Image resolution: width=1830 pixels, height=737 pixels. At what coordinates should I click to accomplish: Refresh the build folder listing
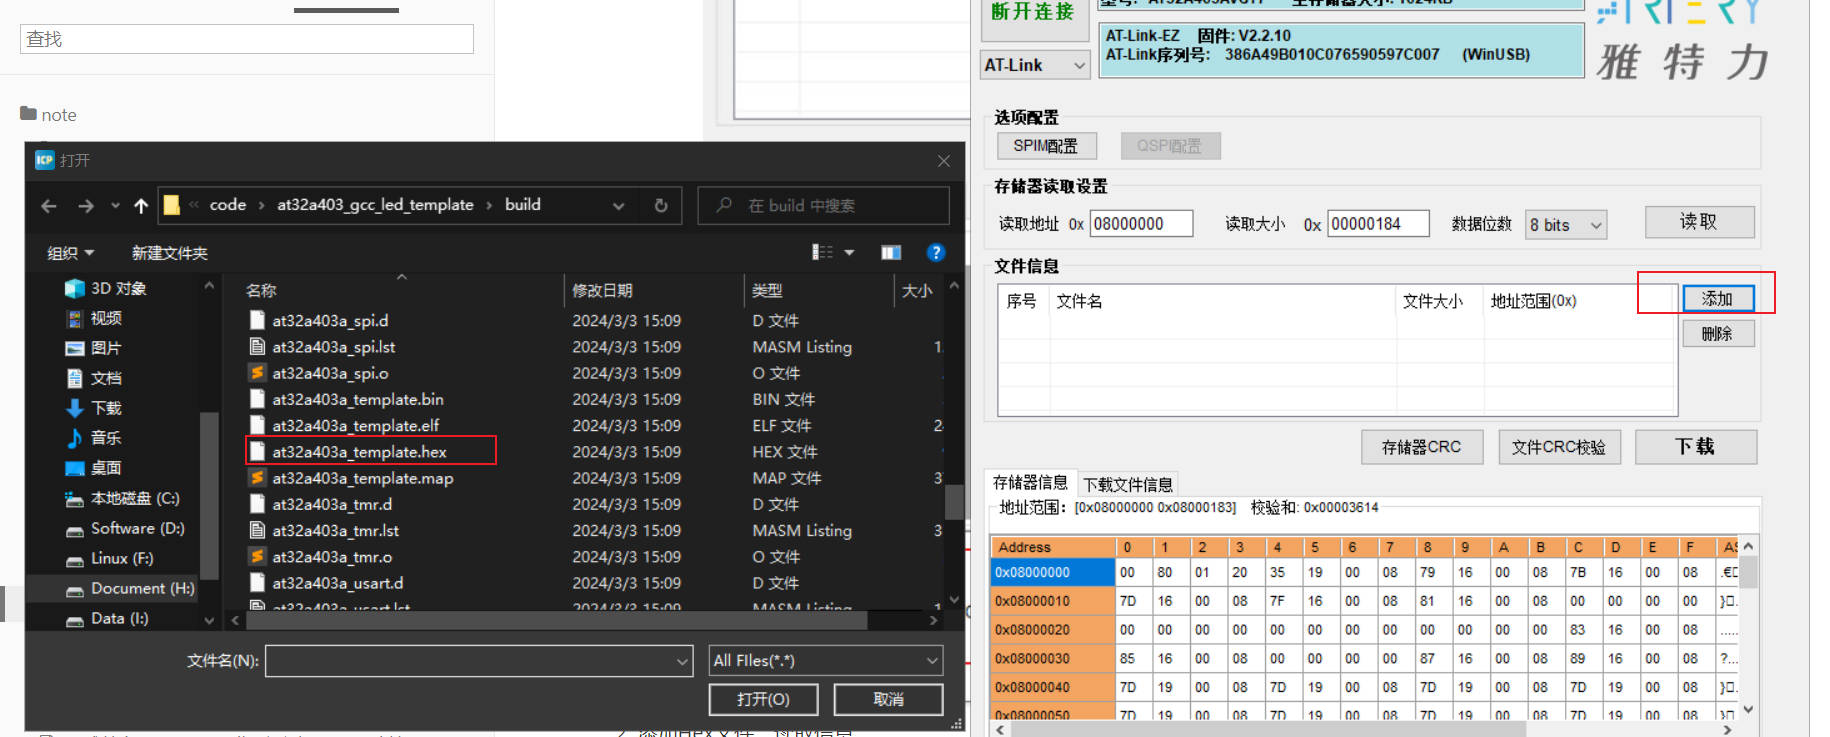pos(661,205)
